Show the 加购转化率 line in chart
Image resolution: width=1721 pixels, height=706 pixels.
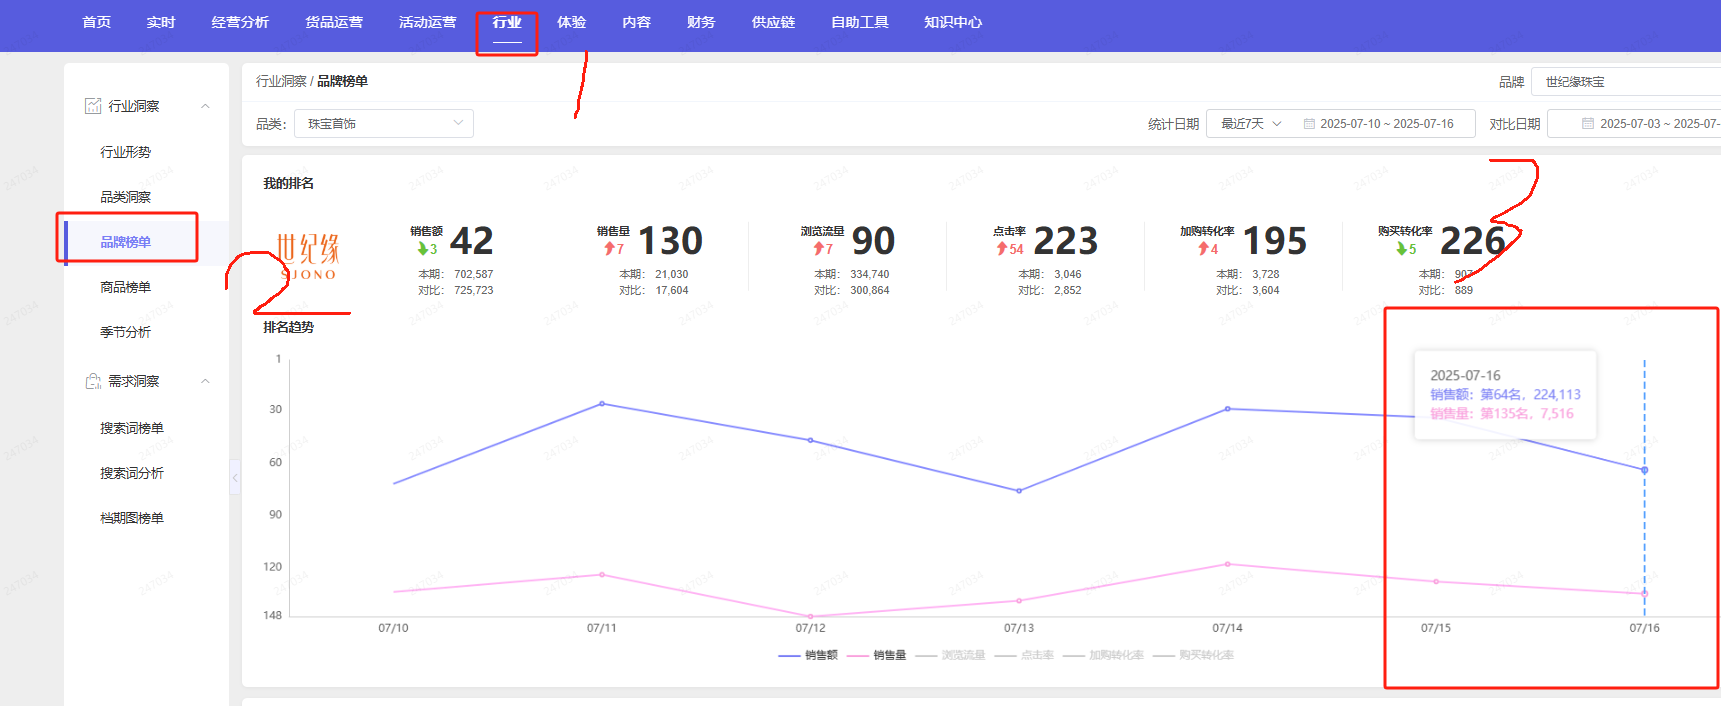click(1103, 656)
